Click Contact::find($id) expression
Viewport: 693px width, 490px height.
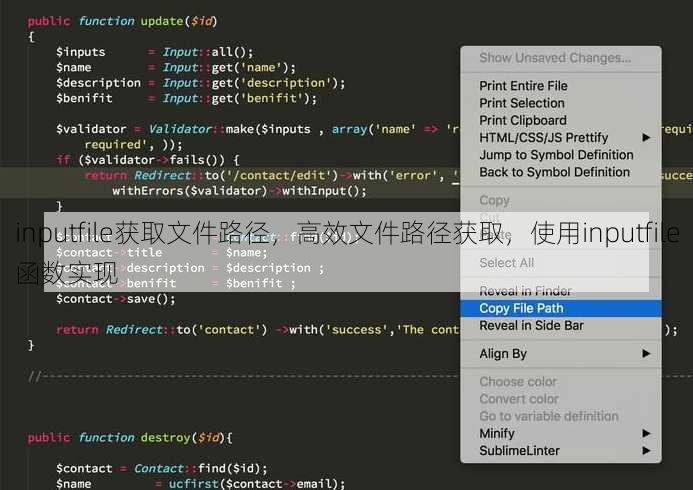tap(200, 468)
